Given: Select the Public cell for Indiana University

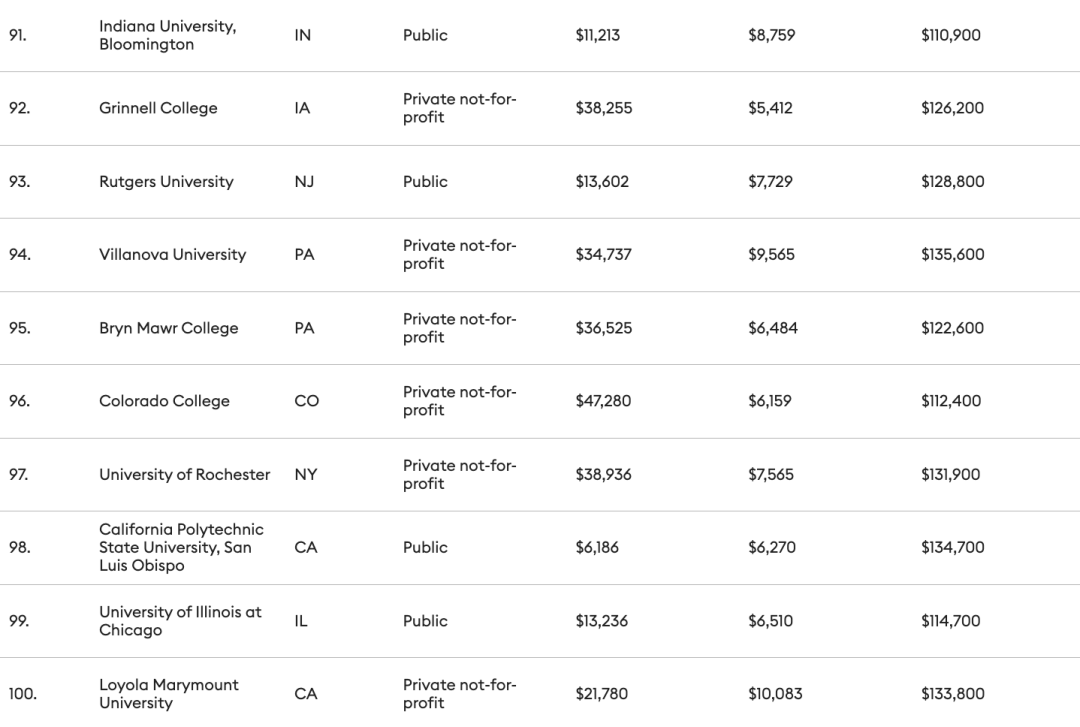Looking at the screenshot, I should [425, 35].
